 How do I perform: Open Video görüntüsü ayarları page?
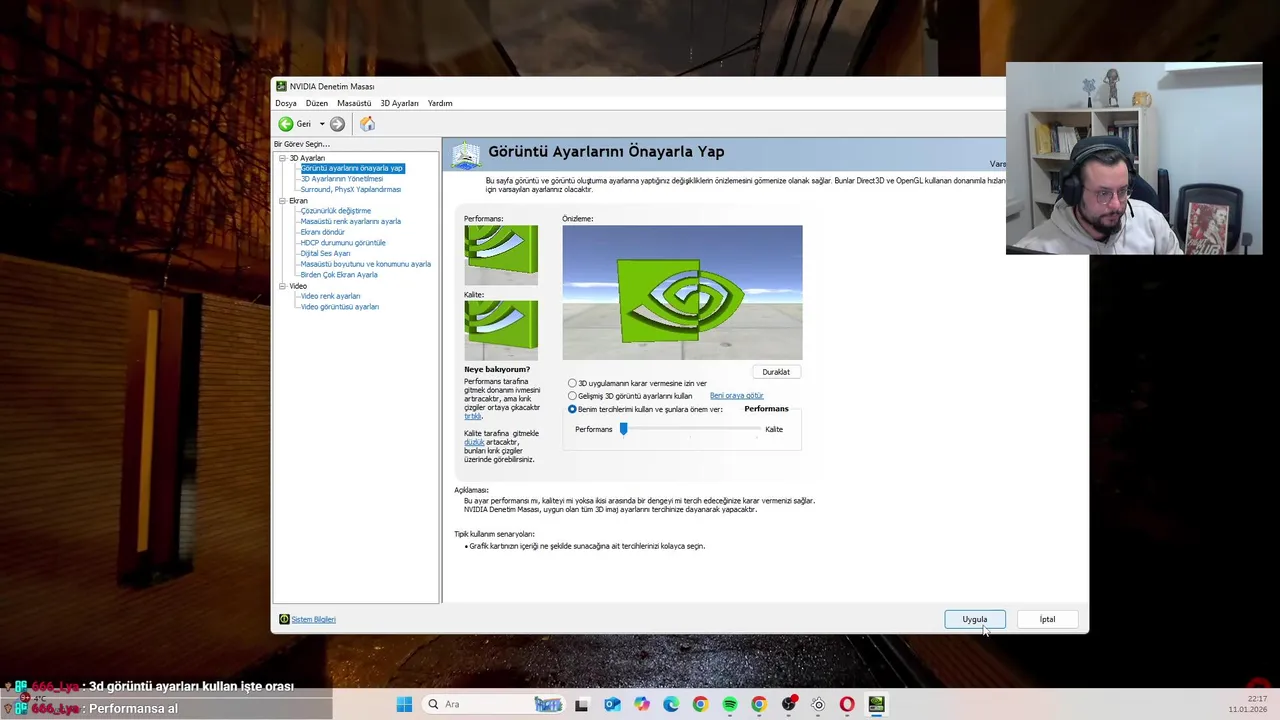click(x=340, y=307)
